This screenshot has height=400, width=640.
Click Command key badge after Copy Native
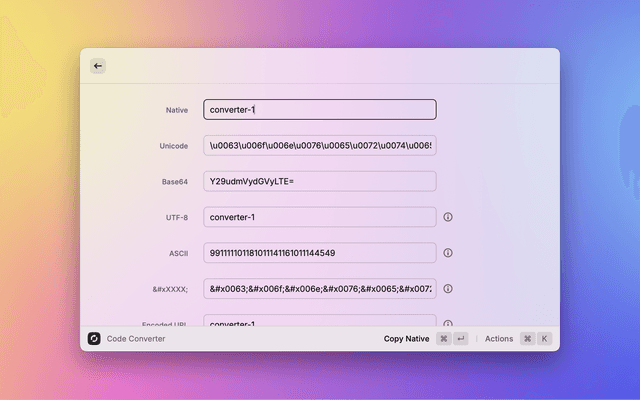point(443,339)
